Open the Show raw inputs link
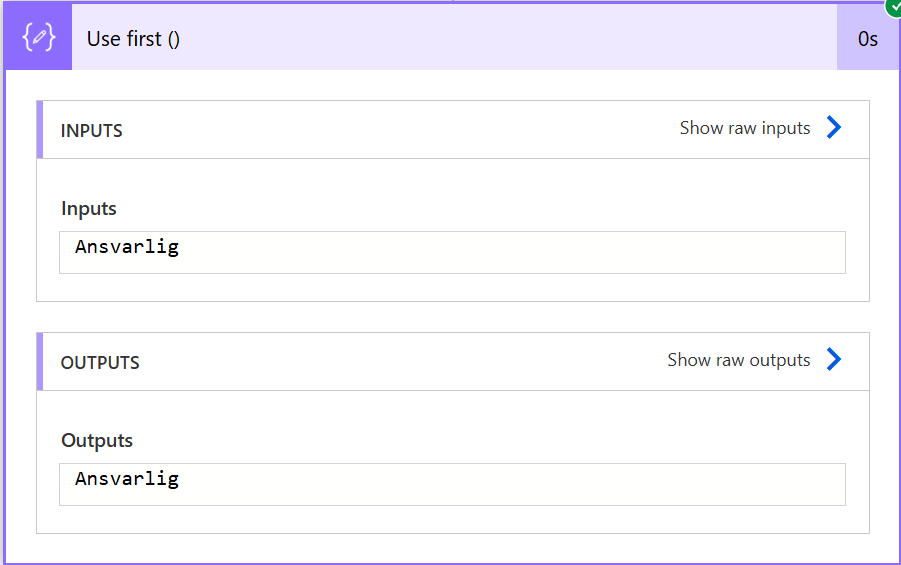901x565 pixels. 745,128
